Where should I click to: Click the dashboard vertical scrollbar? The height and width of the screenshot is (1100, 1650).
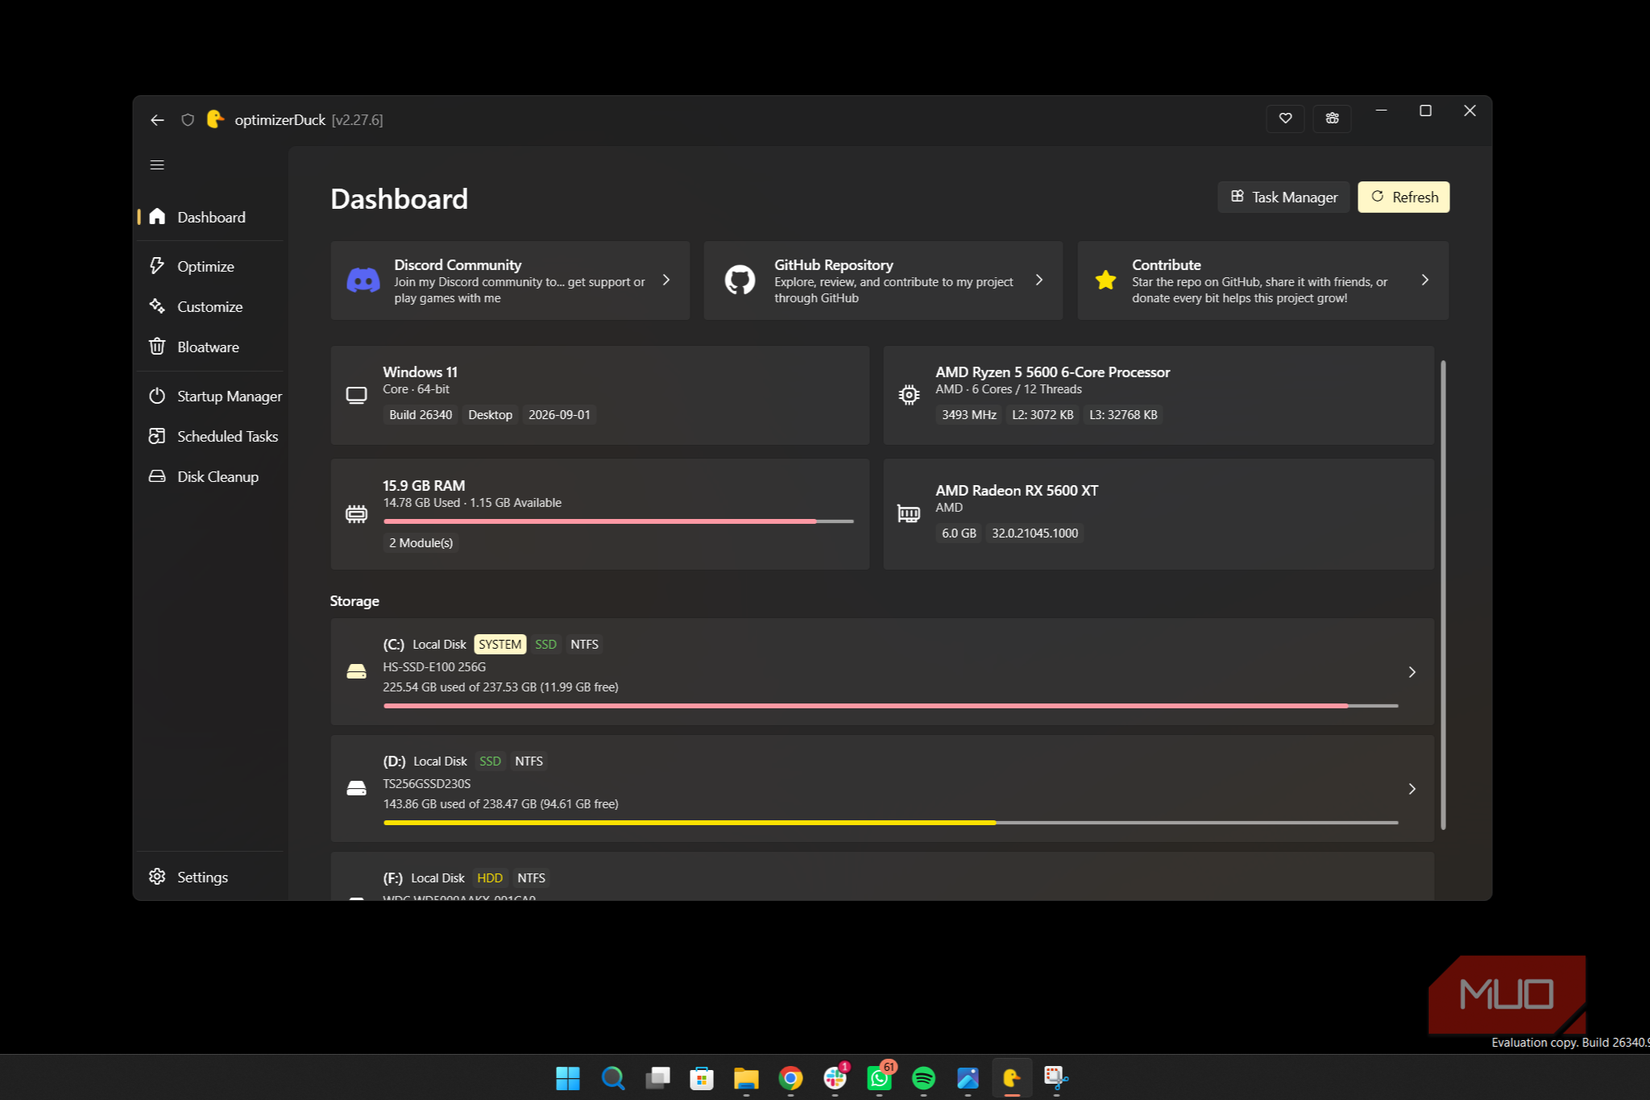click(x=1443, y=595)
